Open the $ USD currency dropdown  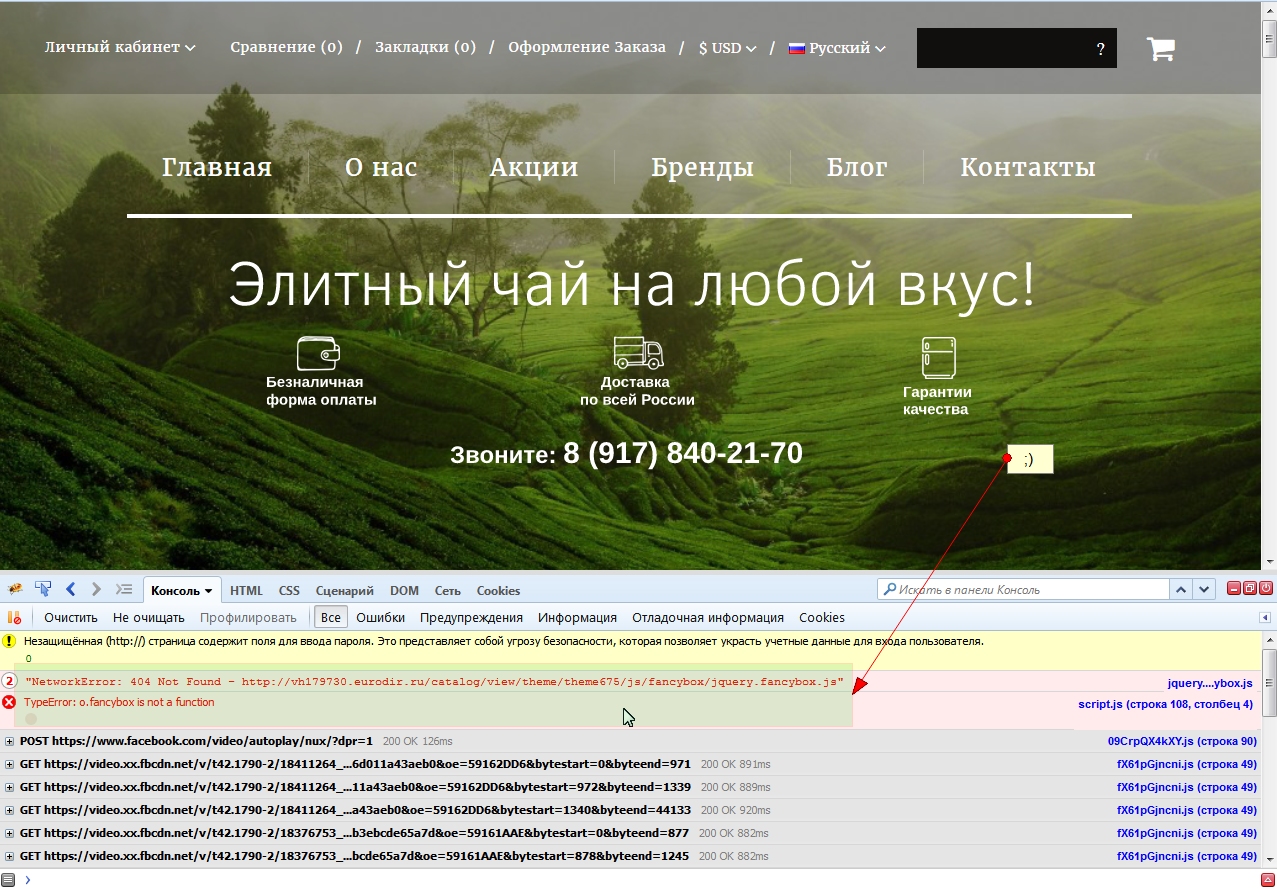tap(727, 47)
